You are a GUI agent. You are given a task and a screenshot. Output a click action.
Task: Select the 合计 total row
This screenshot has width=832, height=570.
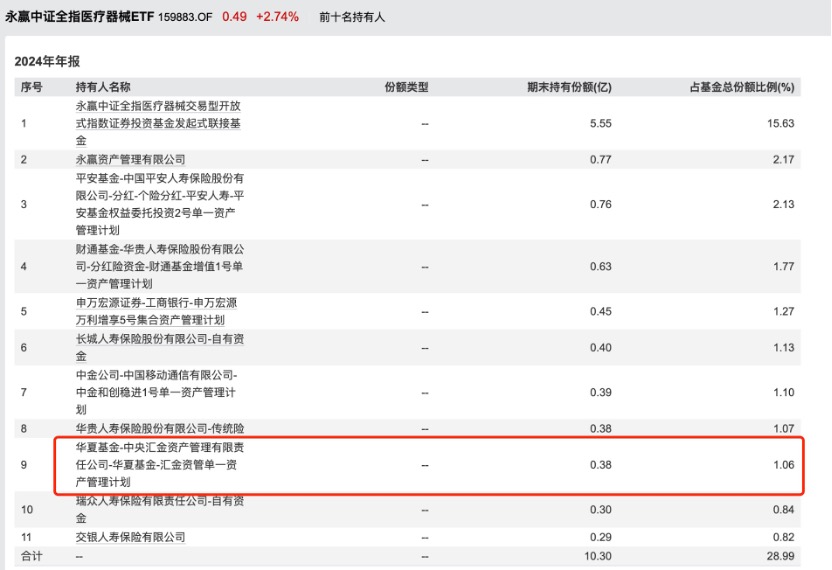pos(408,556)
